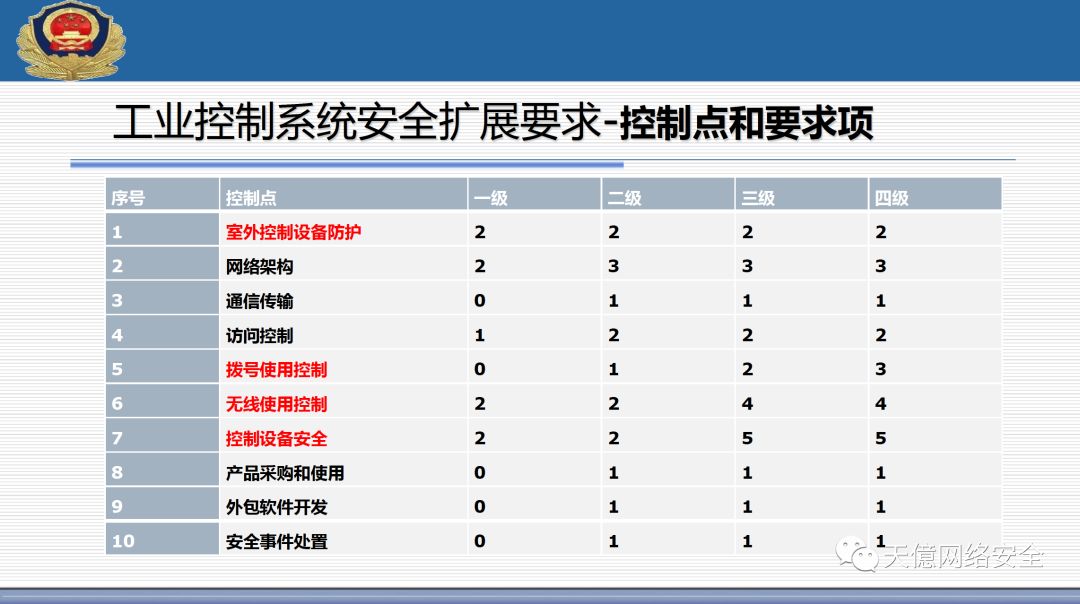Click the 一级 value 0 for 产品采购和使用

480,472
